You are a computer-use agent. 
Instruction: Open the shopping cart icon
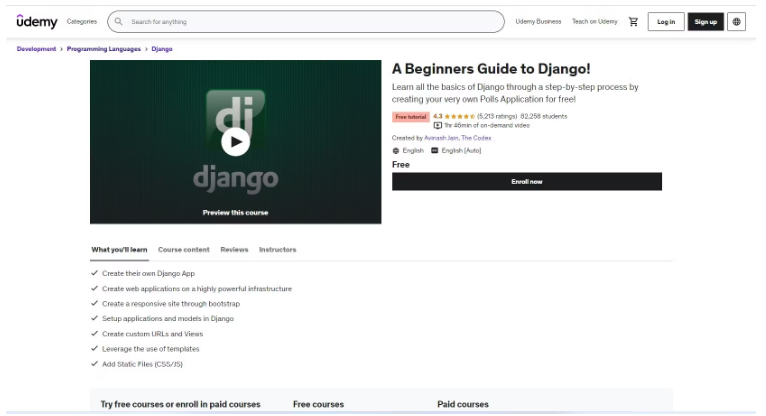[x=633, y=21]
